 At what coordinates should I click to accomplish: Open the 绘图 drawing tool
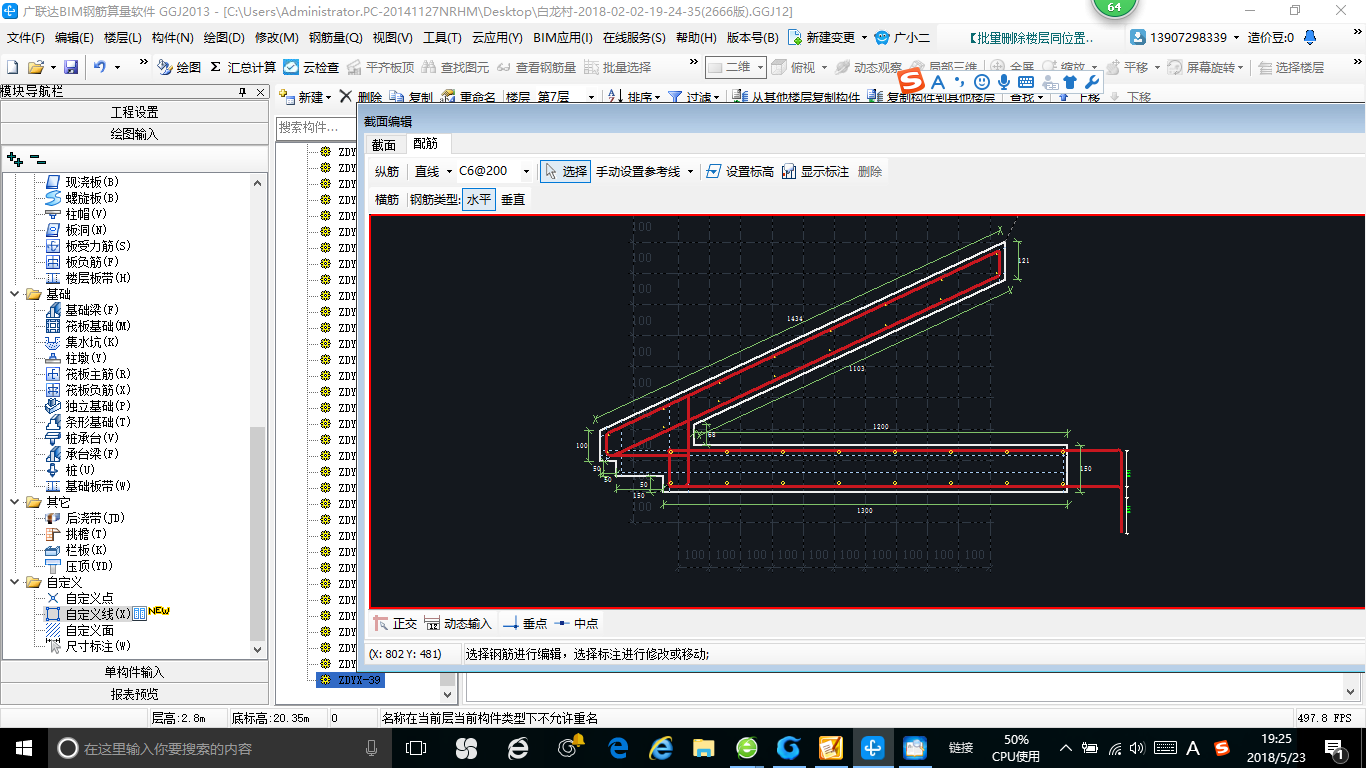[179, 67]
